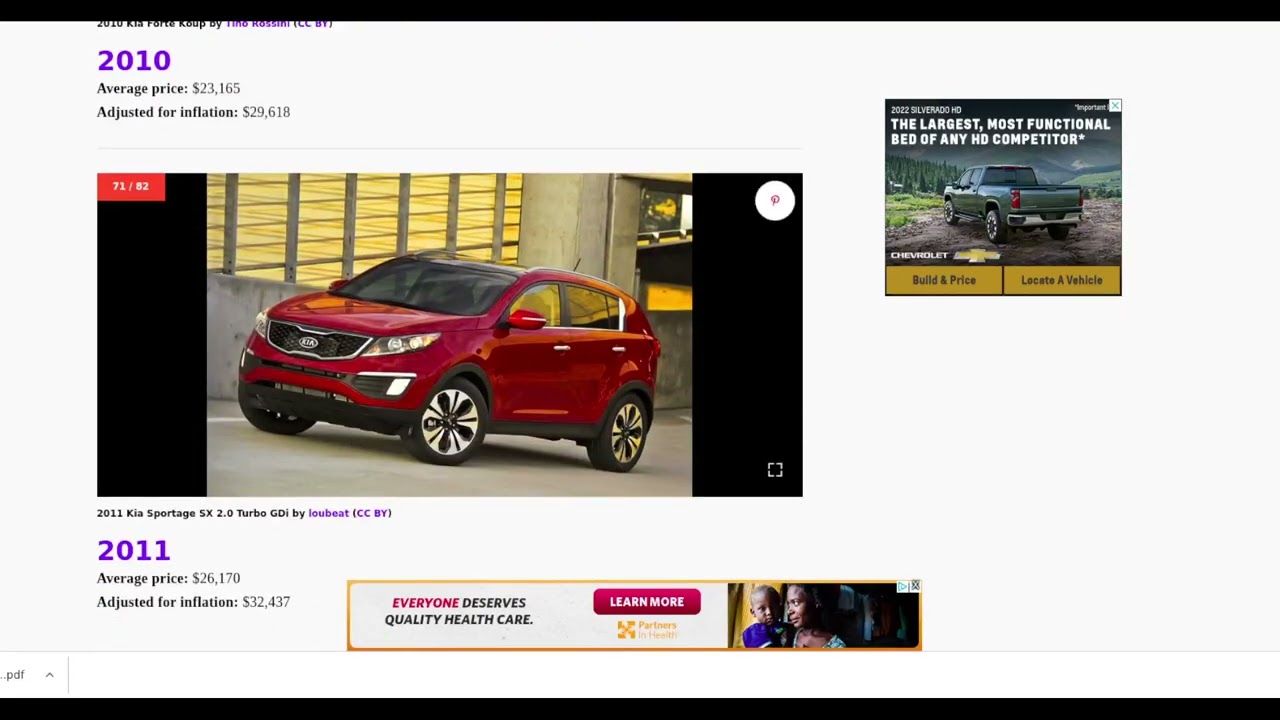Close the bottom health care banner ad
1280x720 pixels.
pos(915,586)
